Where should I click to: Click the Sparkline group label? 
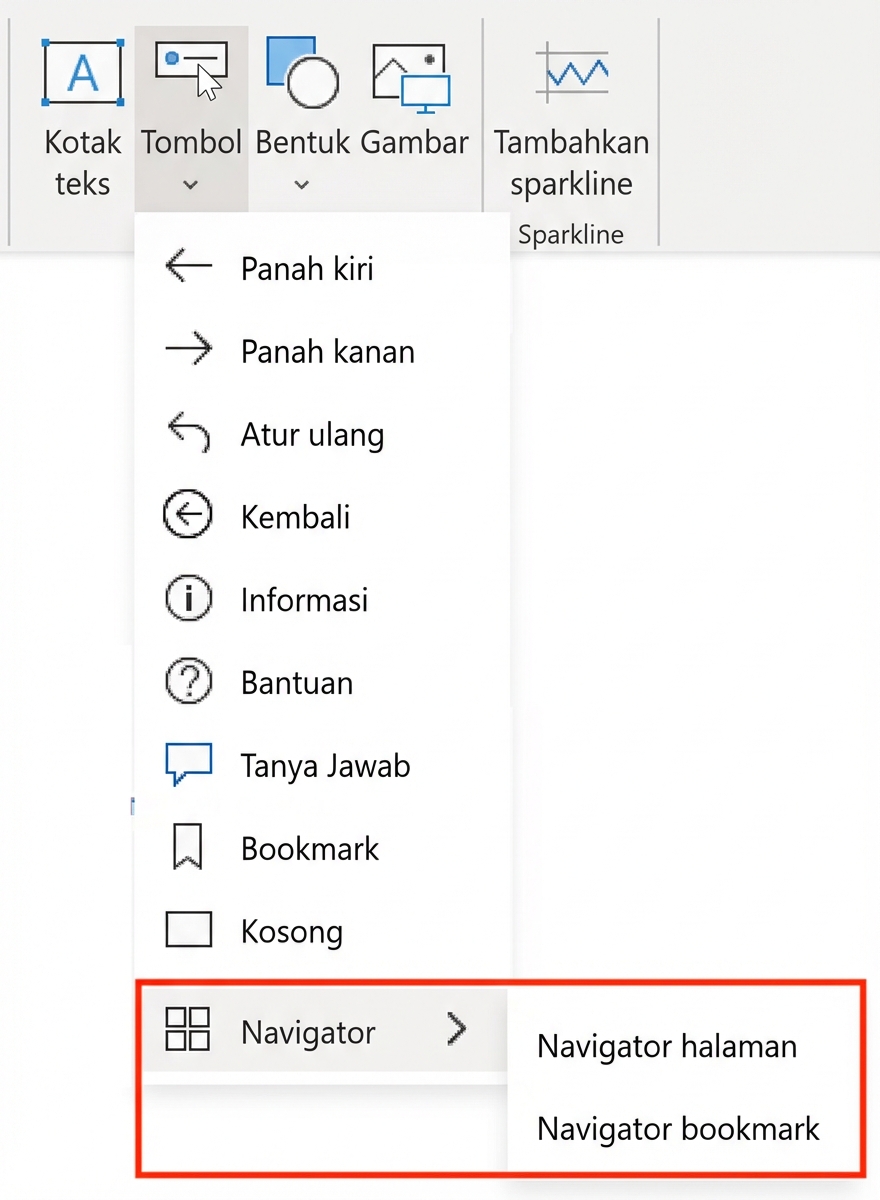571,234
